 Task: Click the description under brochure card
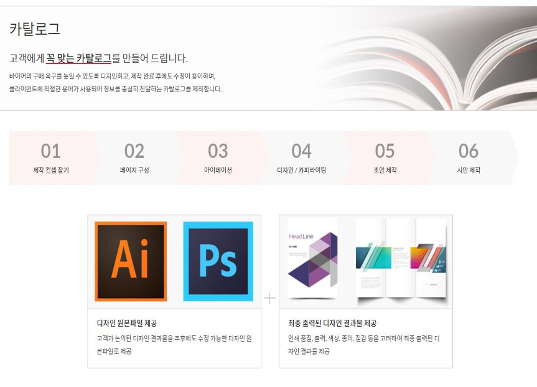point(364,345)
